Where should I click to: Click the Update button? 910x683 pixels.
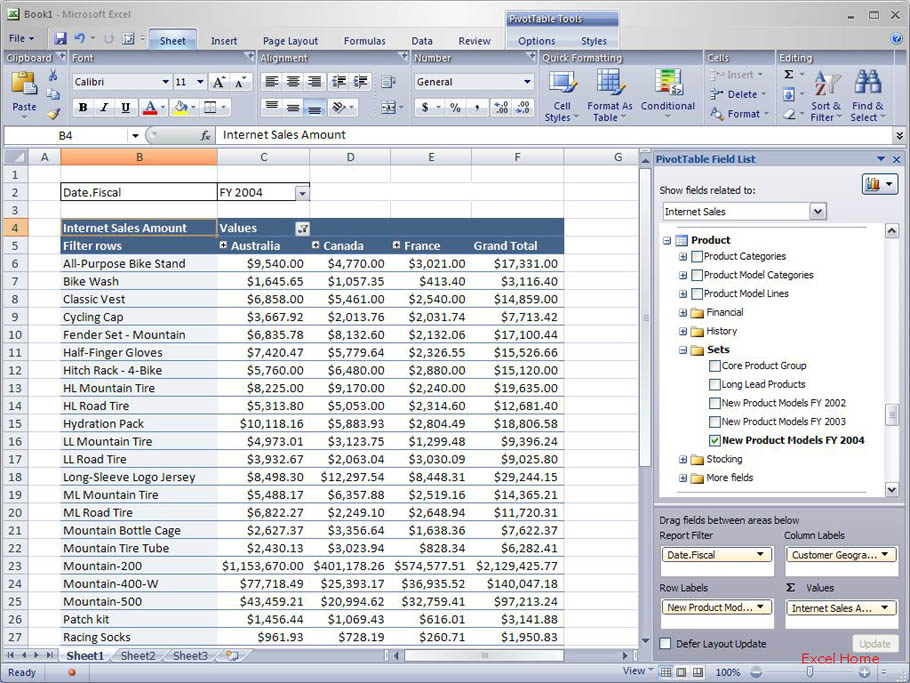tap(875, 644)
